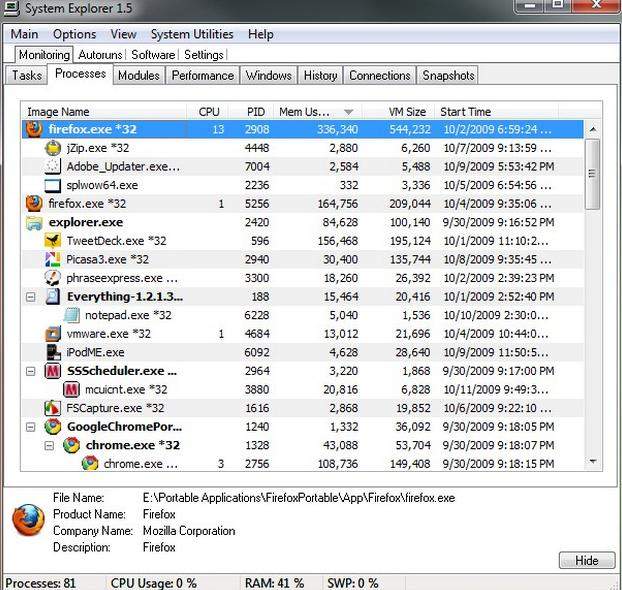
Task: Open the Help menu
Action: coord(261,34)
